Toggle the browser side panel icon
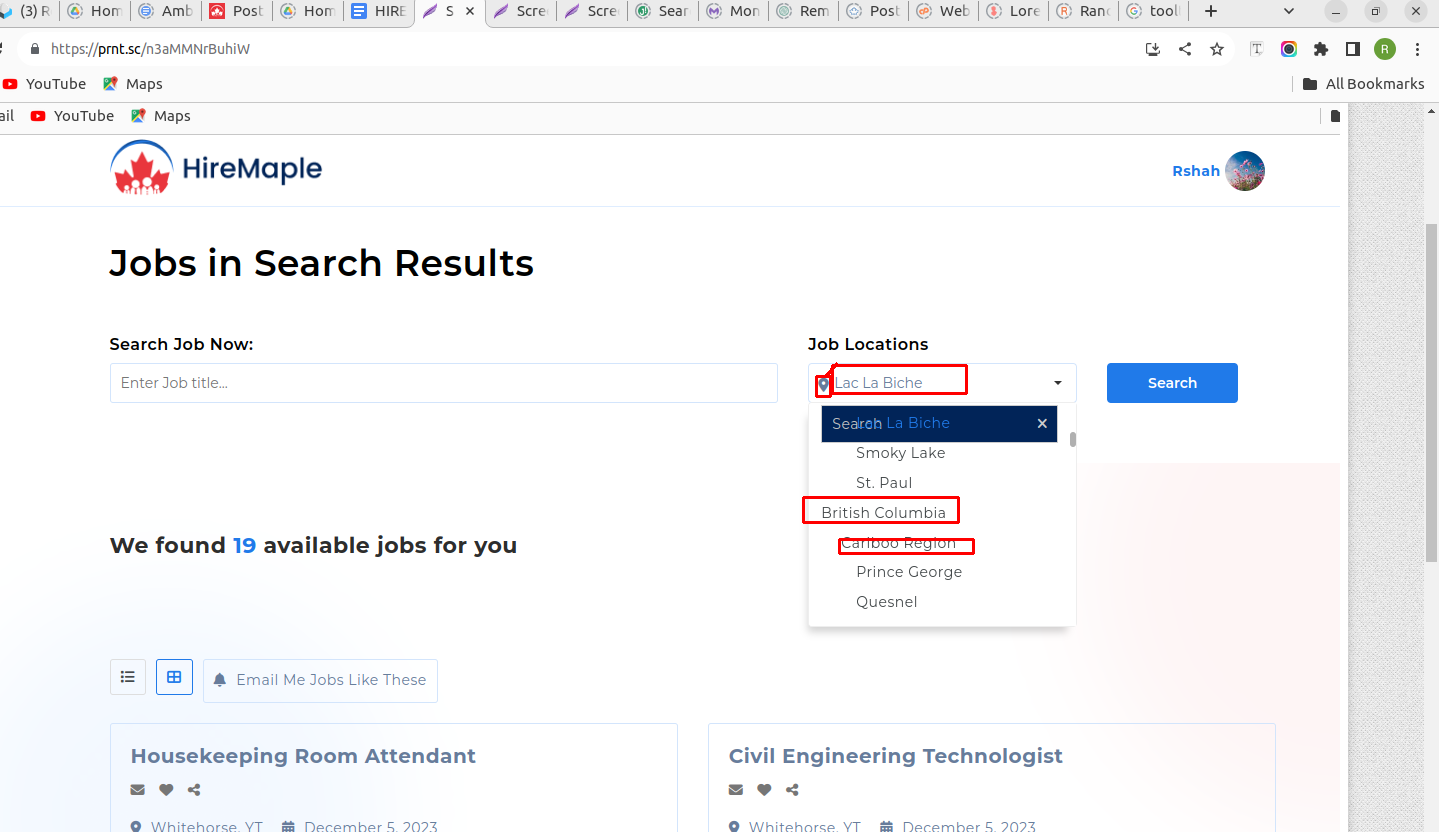 pyautogui.click(x=1353, y=49)
